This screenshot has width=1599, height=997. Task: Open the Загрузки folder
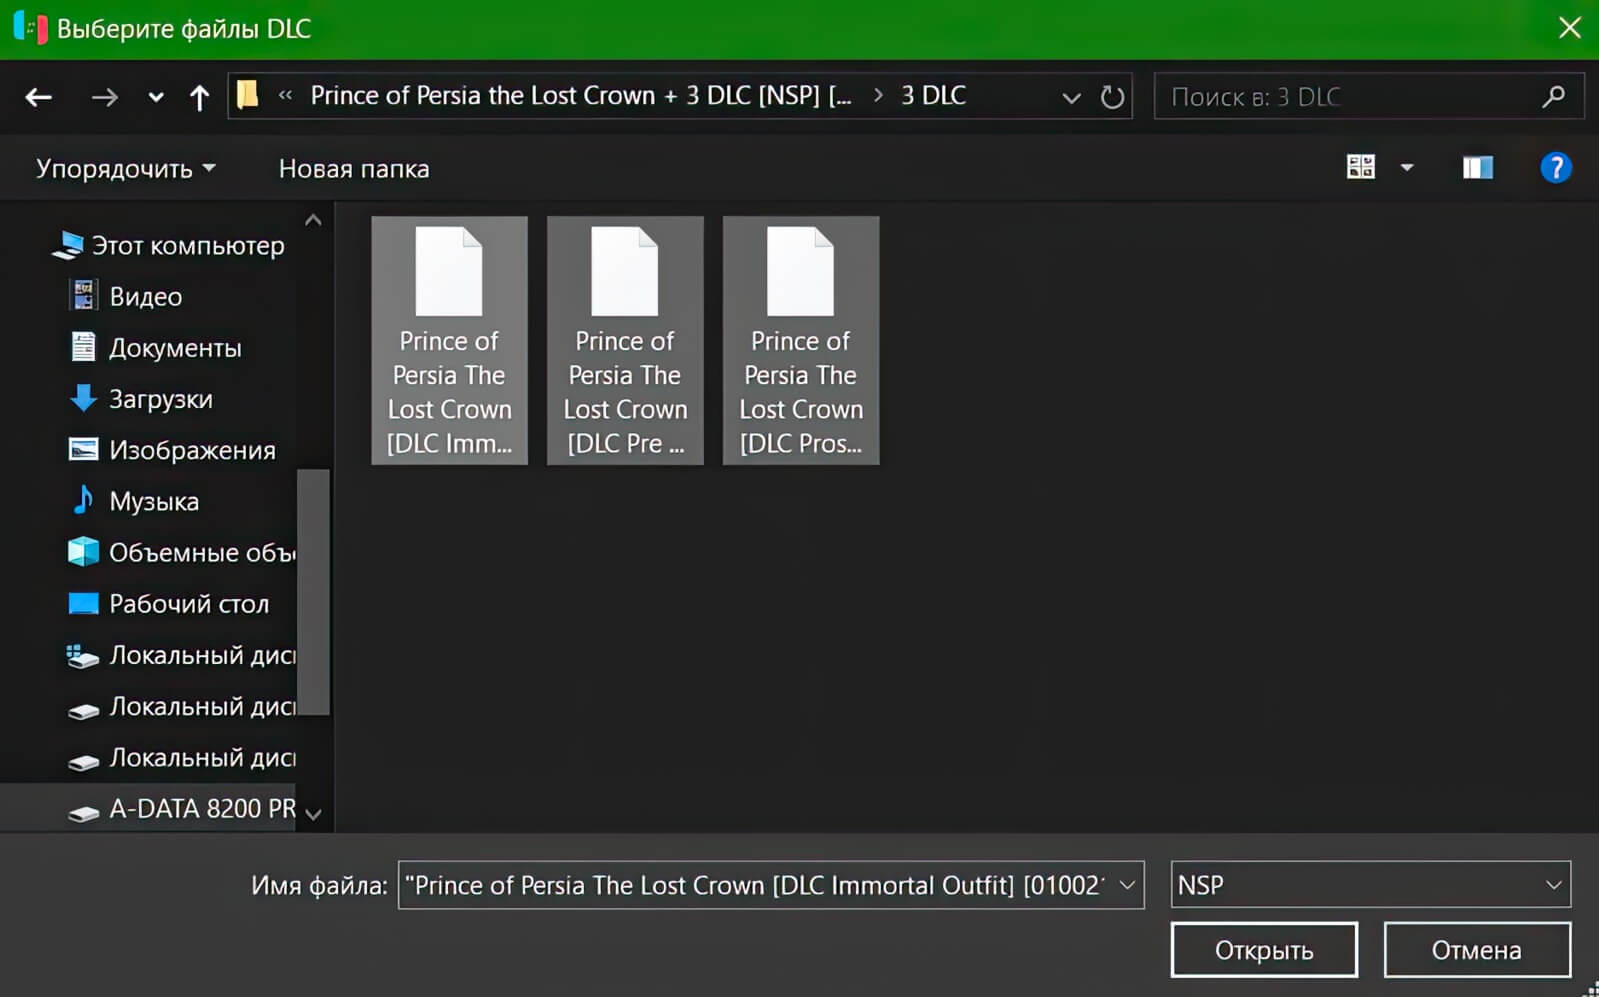160,399
